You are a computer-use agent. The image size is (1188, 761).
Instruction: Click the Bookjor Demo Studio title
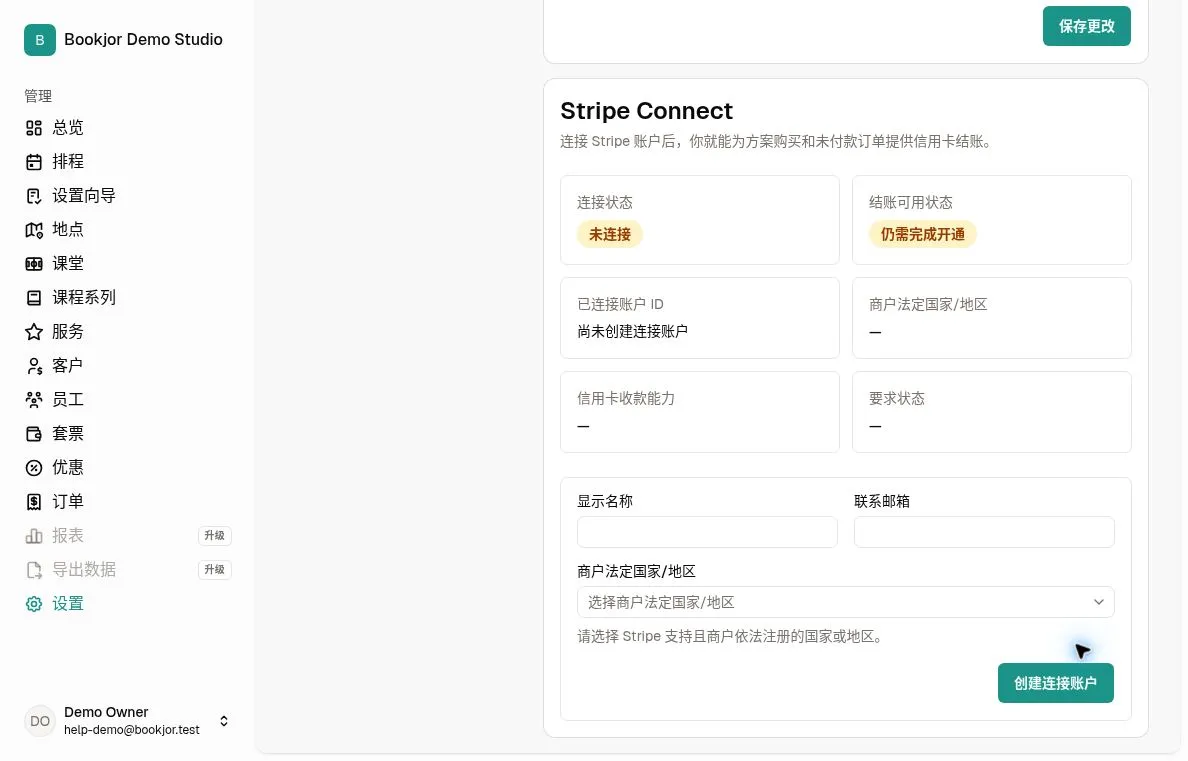pos(143,39)
